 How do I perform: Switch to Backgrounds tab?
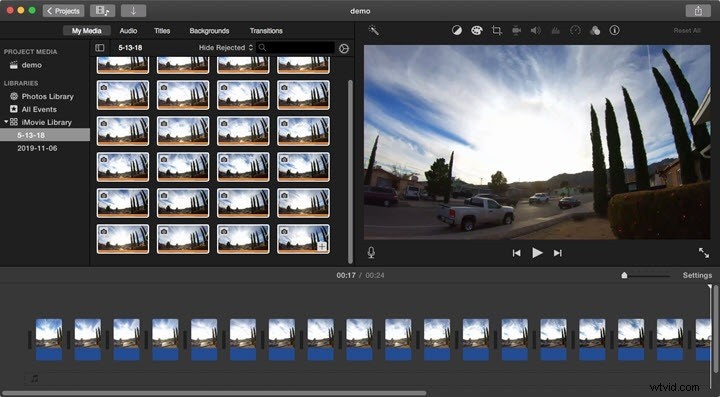[x=209, y=31]
